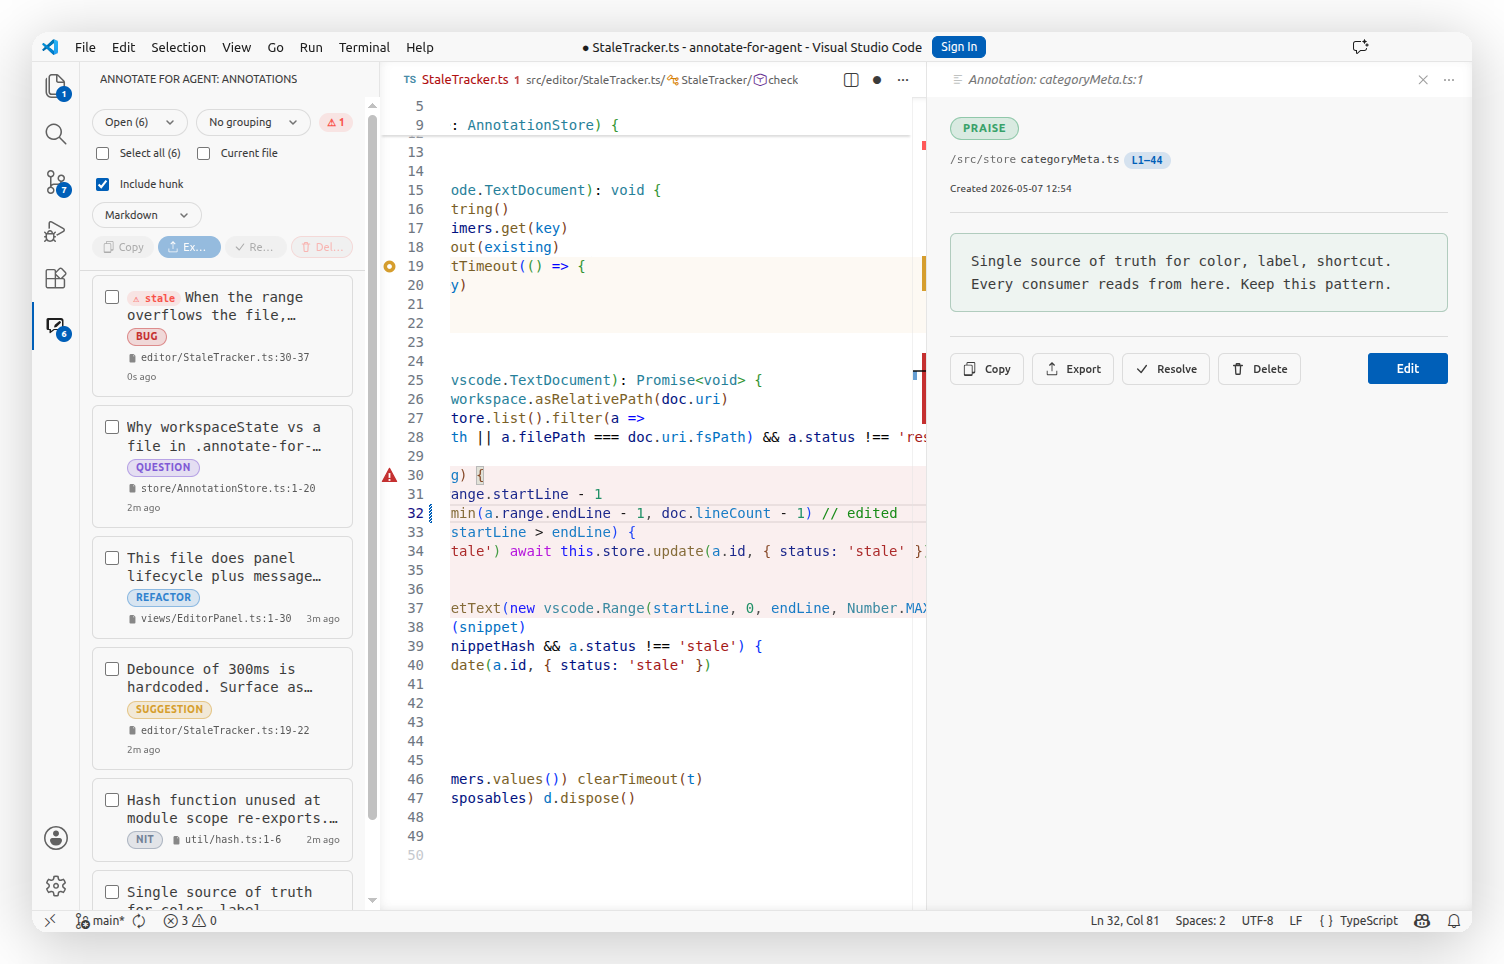Open the File menu

coord(86,47)
